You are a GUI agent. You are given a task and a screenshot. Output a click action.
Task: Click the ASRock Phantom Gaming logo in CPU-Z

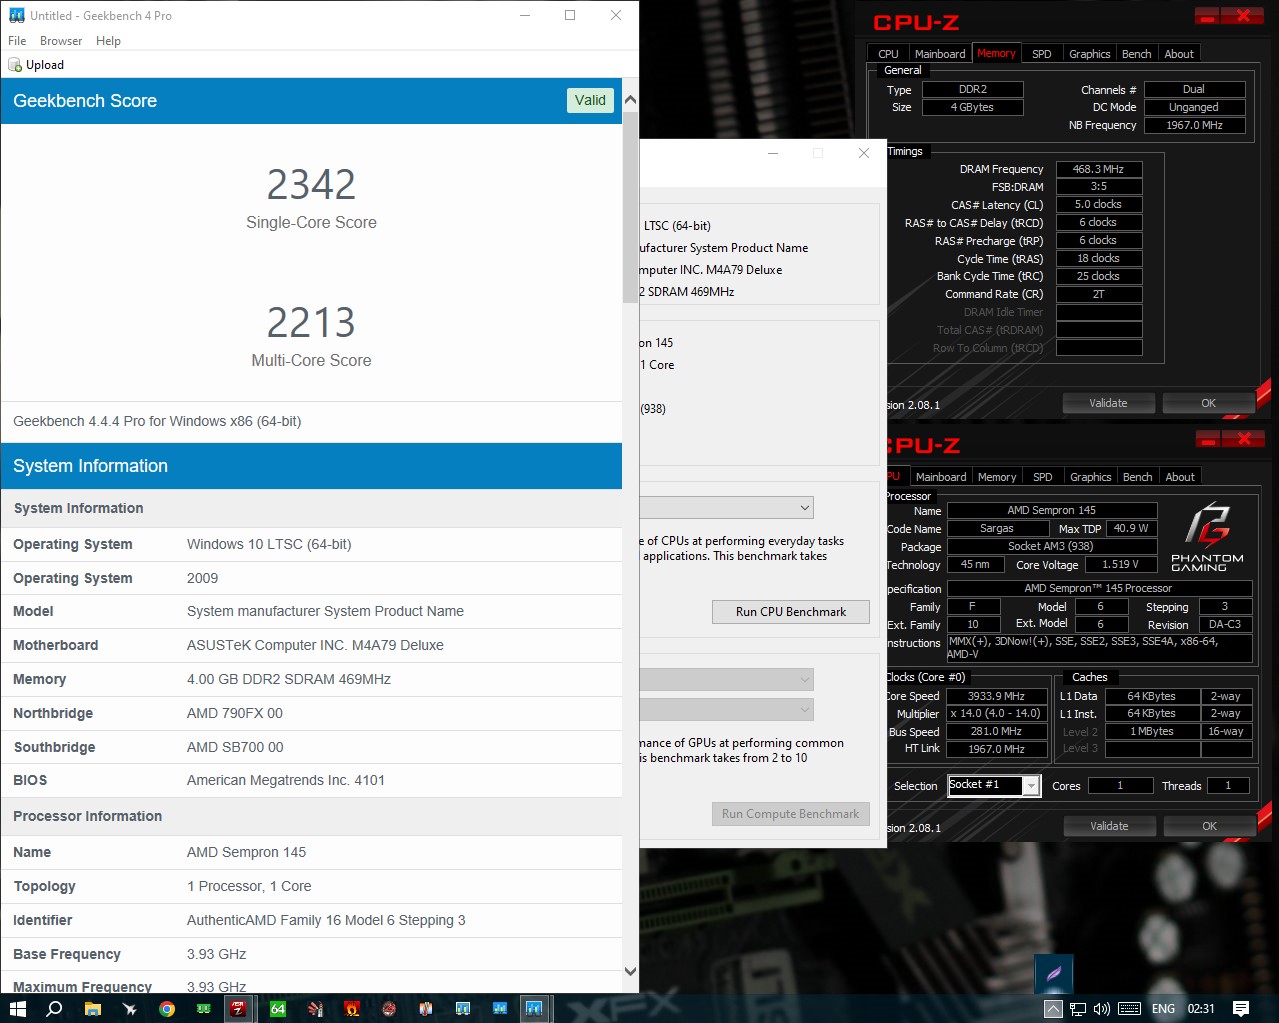(1208, 537)
